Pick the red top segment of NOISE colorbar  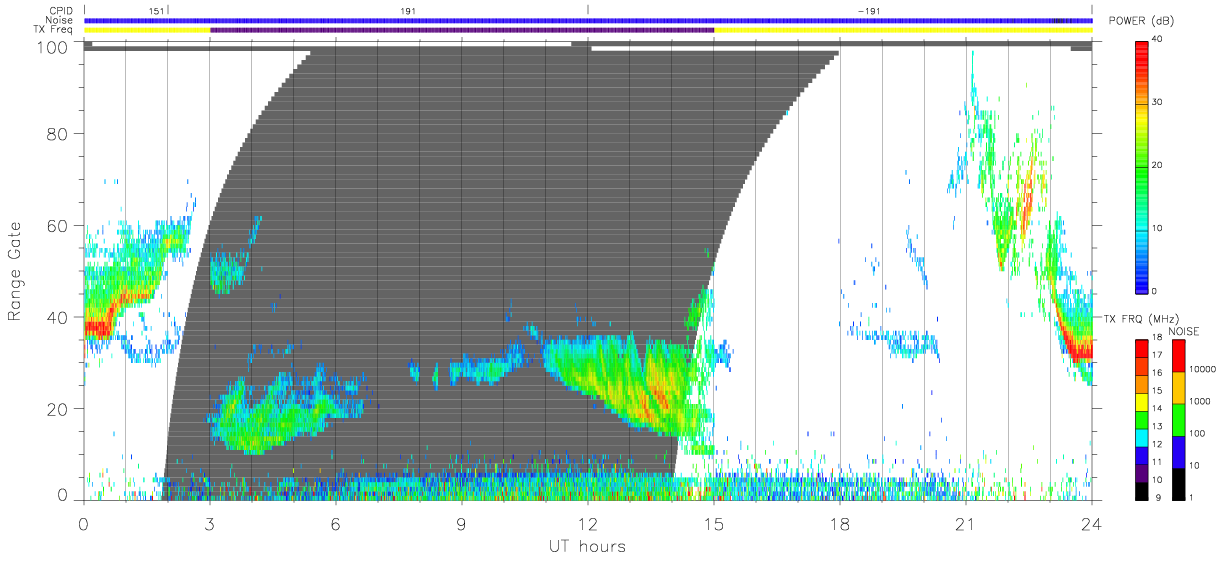(x=1178, y=355)
